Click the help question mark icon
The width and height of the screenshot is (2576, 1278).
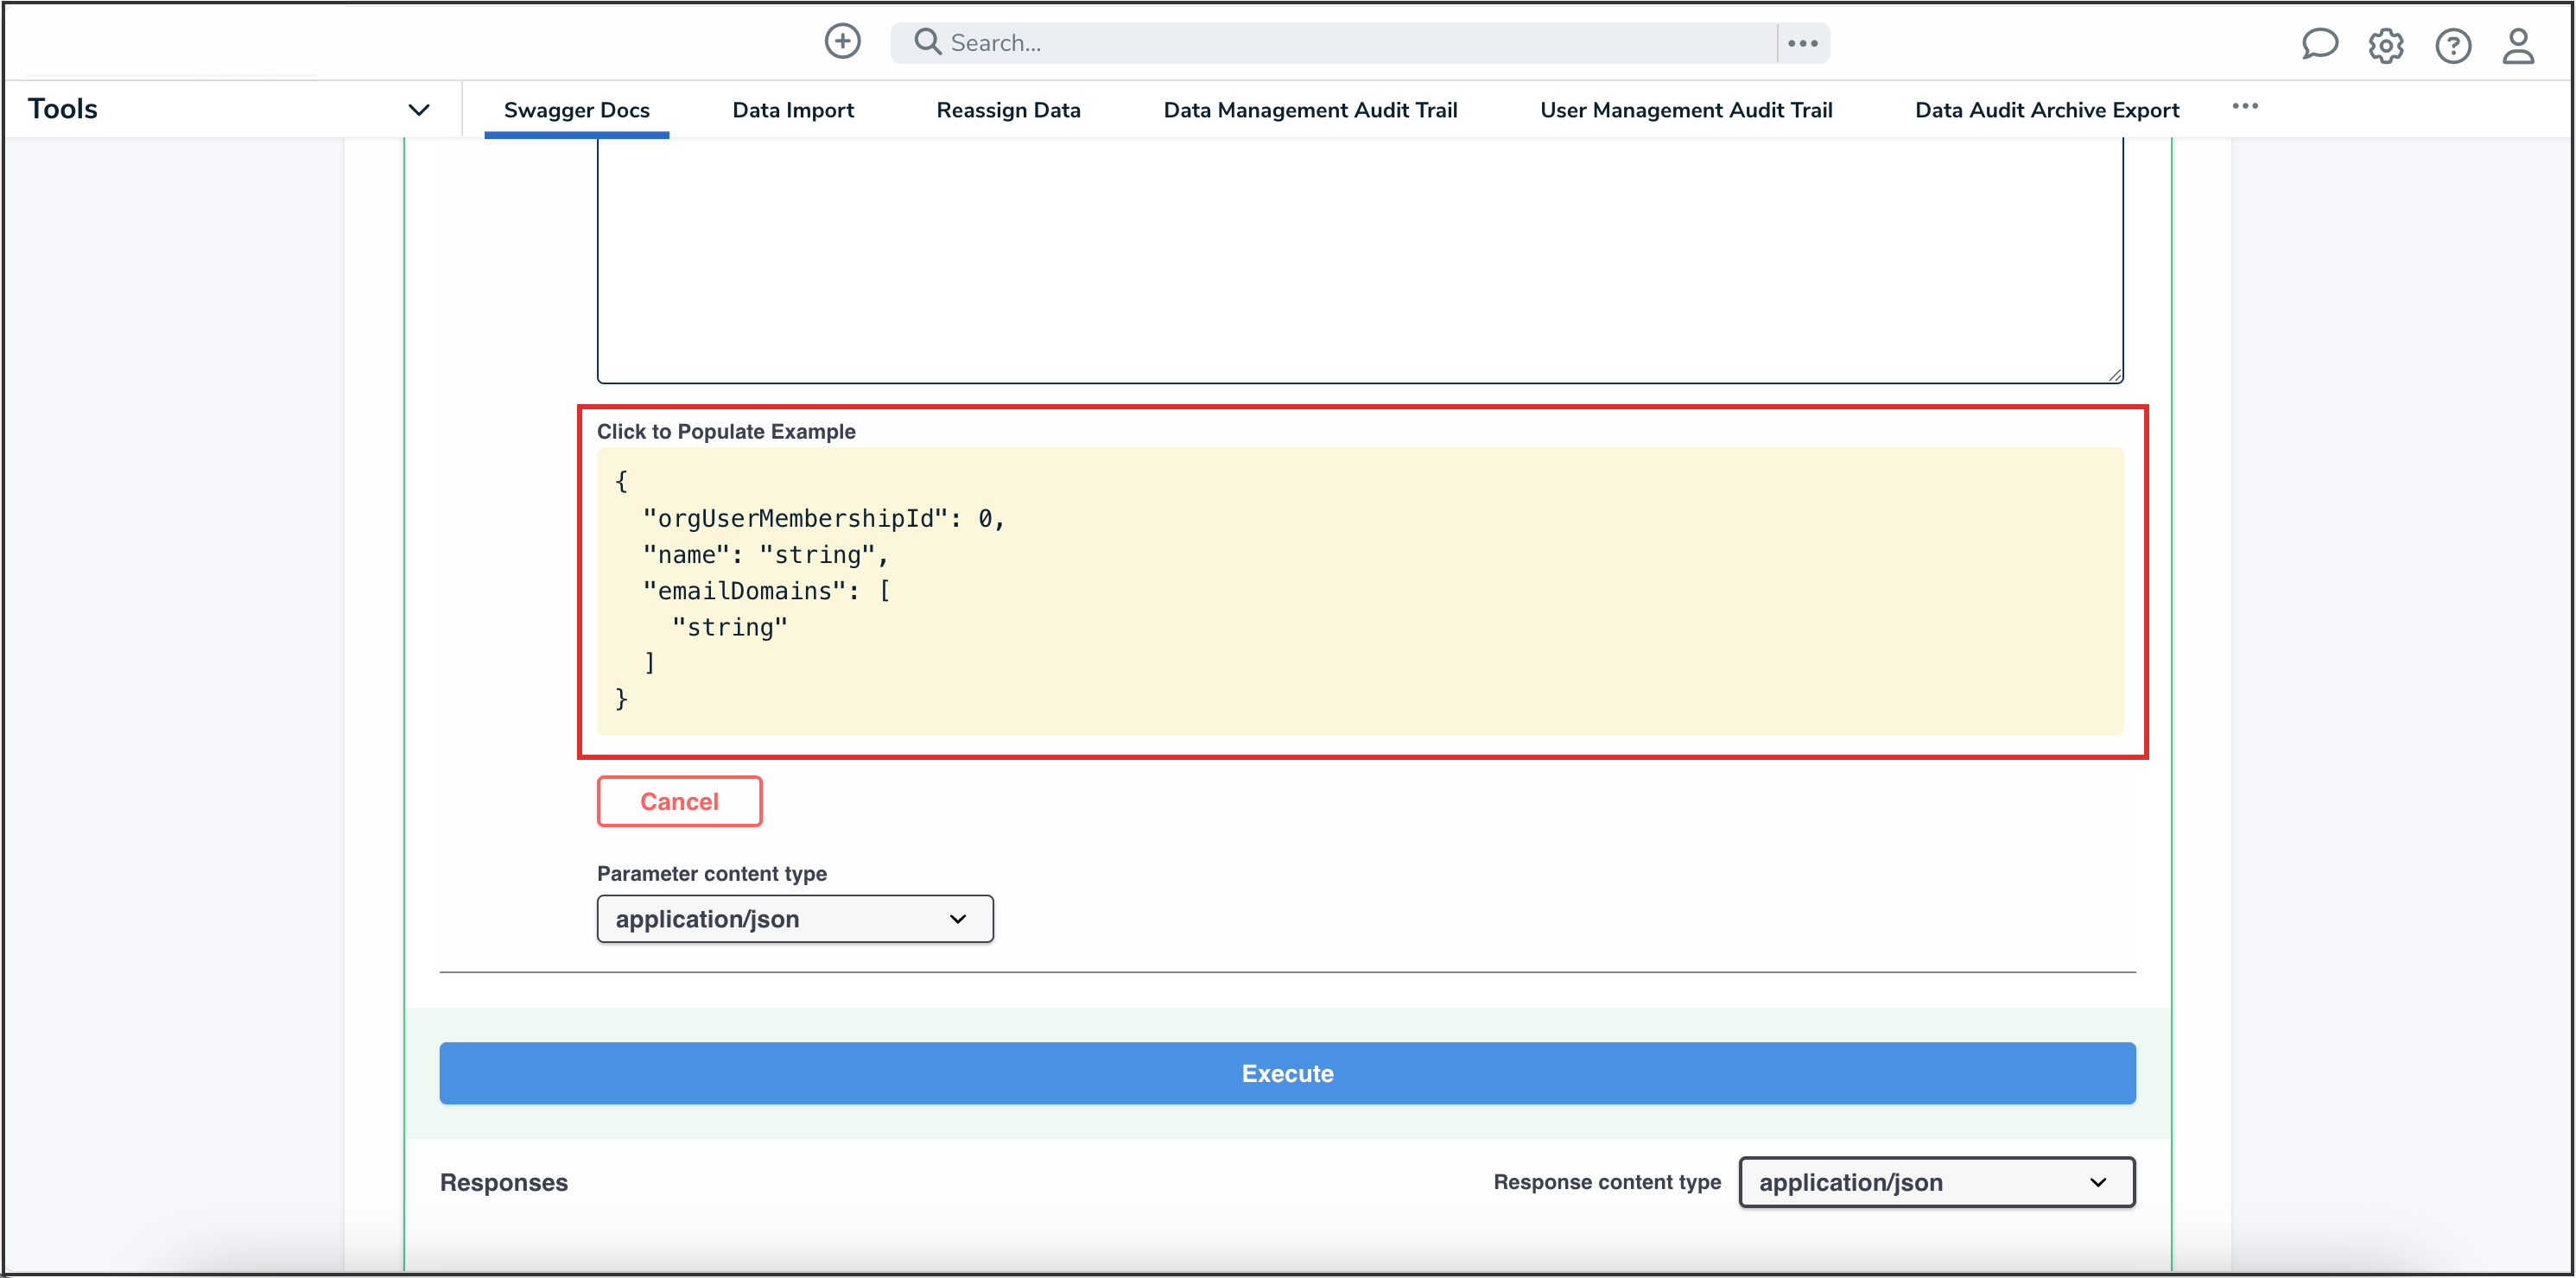pyautogui.click(x=2454, y=46)
